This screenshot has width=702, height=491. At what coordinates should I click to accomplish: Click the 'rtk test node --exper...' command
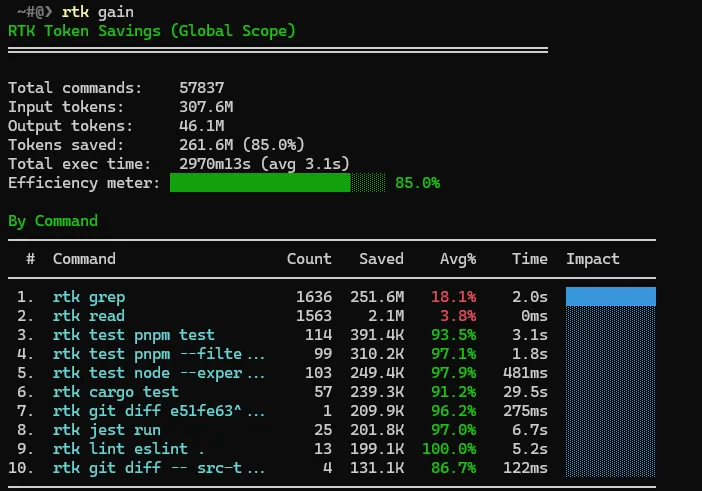point(159,373)
